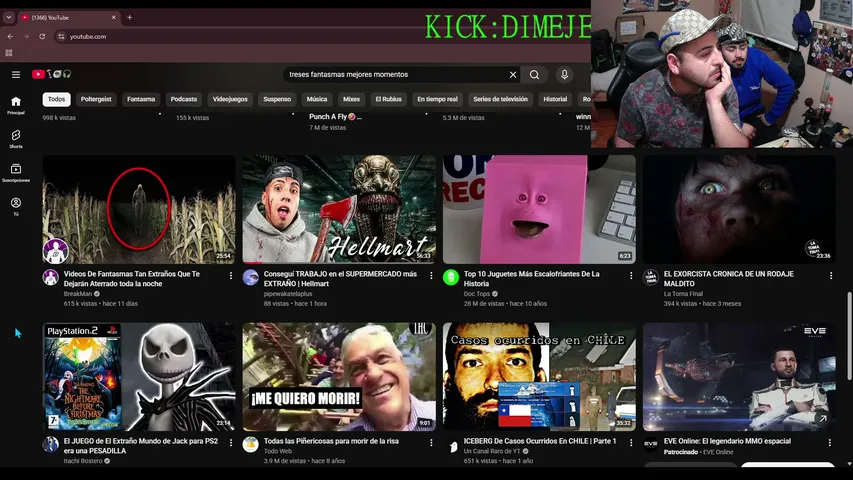Click La Toma Final channel avatar
The width and height of the screenshot is (853, 480).
[651, 278]
